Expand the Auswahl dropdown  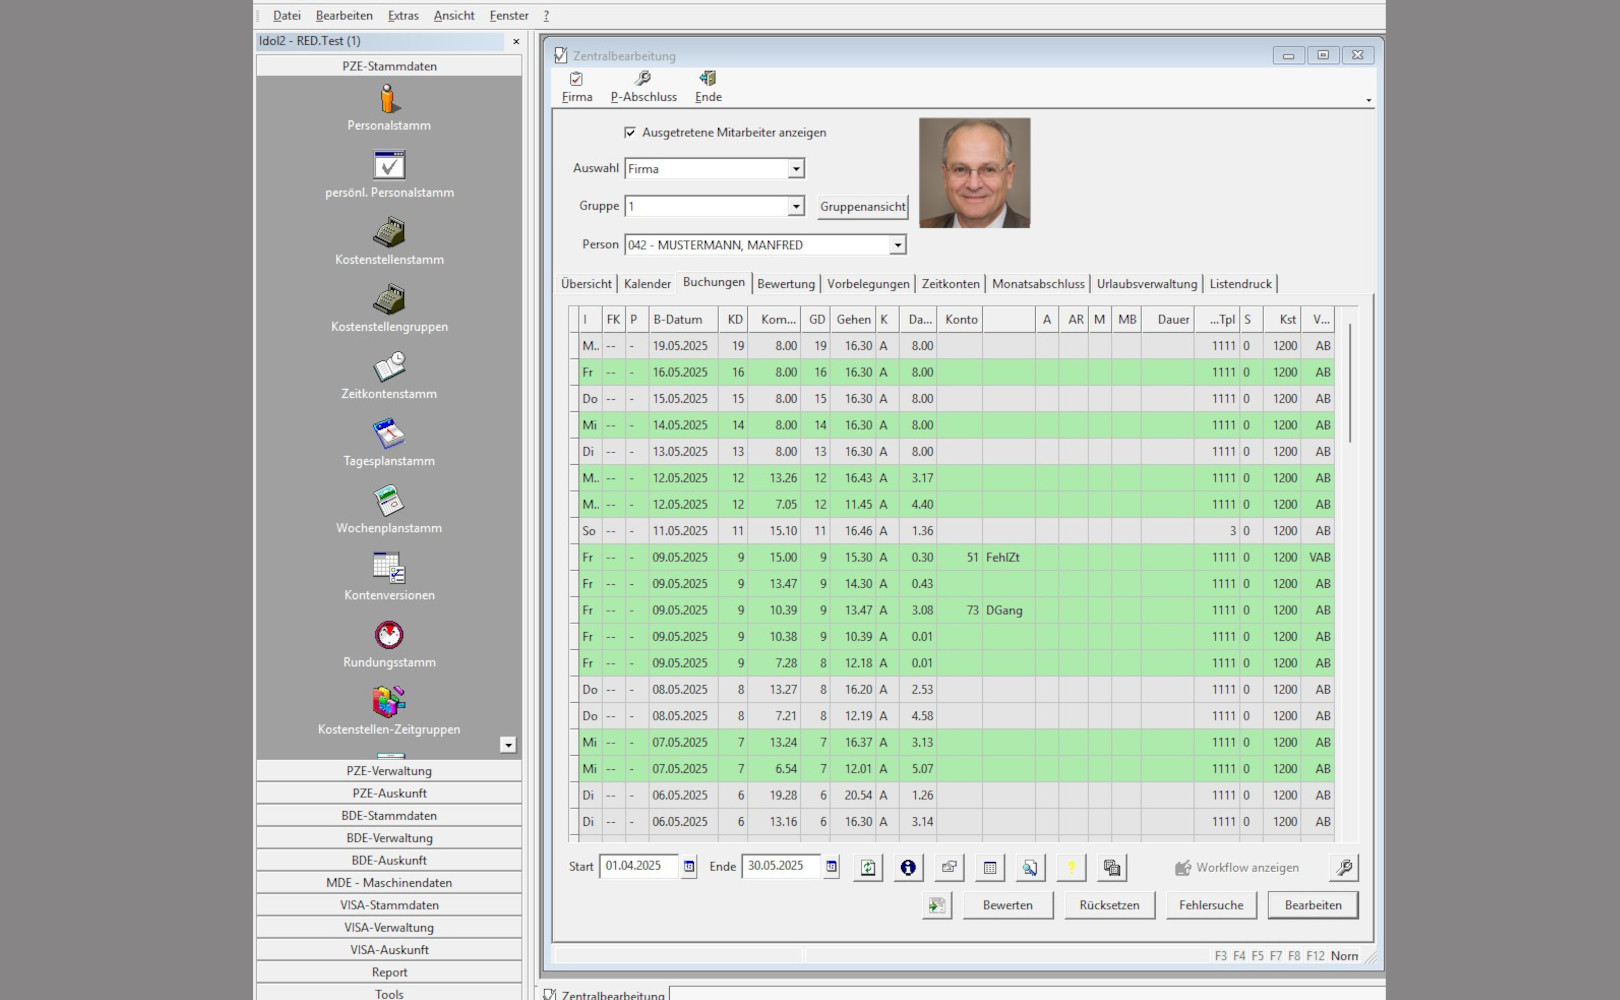click(796, 169)
